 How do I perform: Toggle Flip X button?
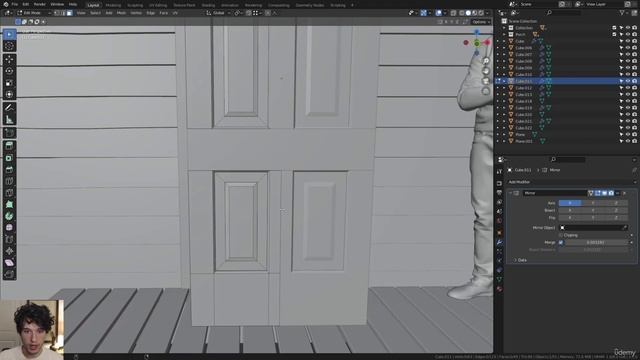tap(570, 218)
